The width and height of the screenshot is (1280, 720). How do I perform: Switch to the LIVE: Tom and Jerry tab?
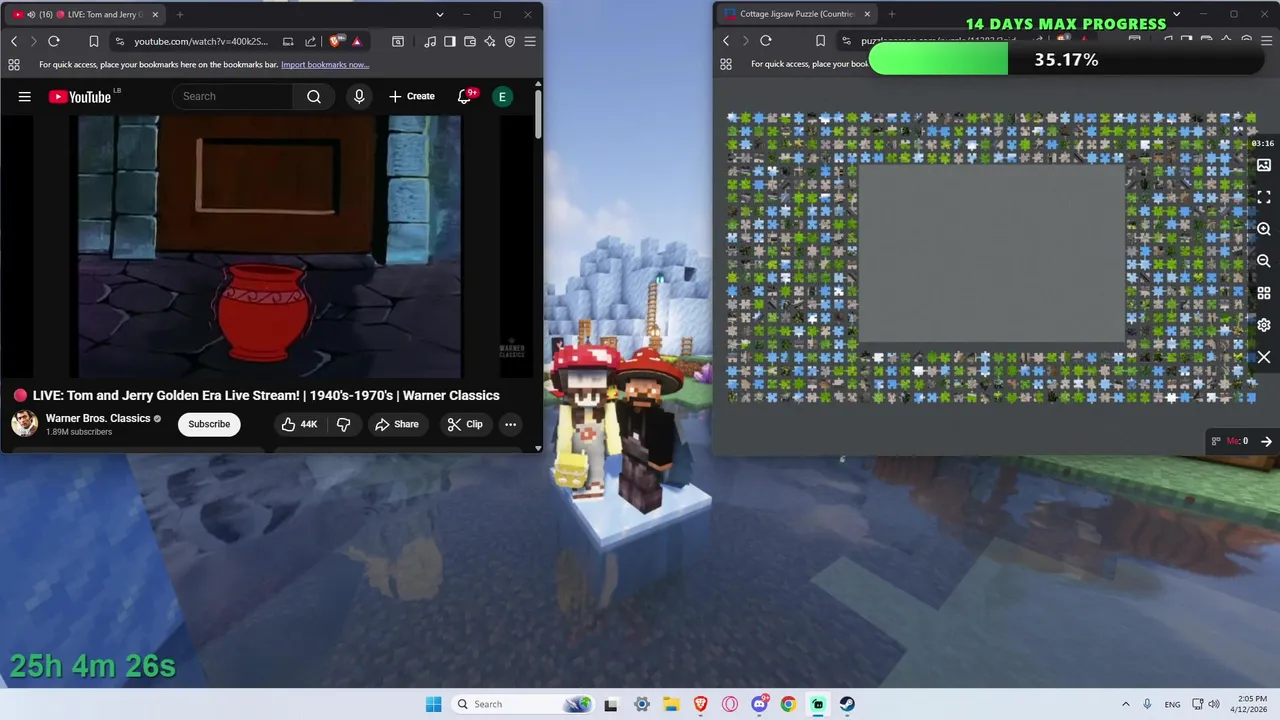[x=85, y=15]
